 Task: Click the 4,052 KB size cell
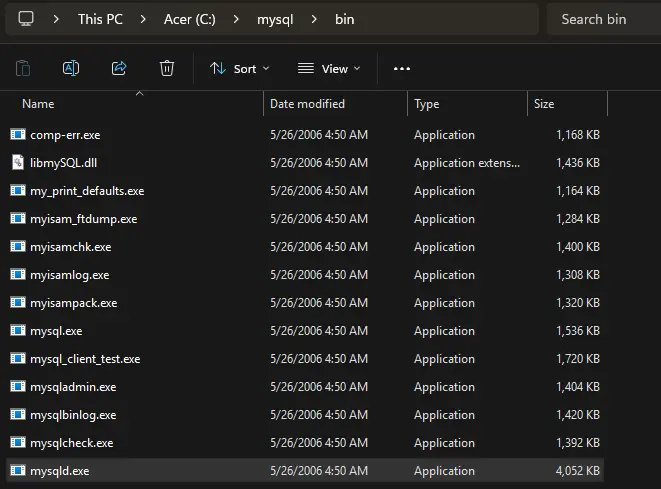[x=578, y=470]
